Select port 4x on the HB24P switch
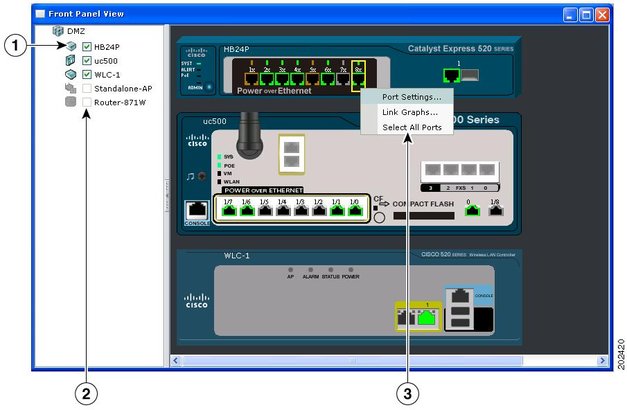The height and width of the screenshot is (410, 627). (x=297, y=79)
